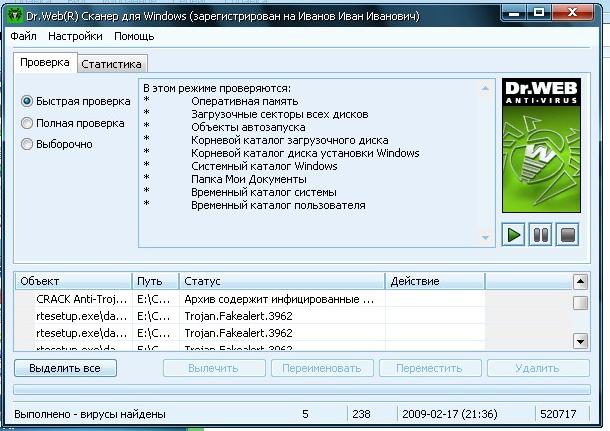Viewport: 610px width, 431px height.
Task: Click the scan progress bar
Action: 302,390
